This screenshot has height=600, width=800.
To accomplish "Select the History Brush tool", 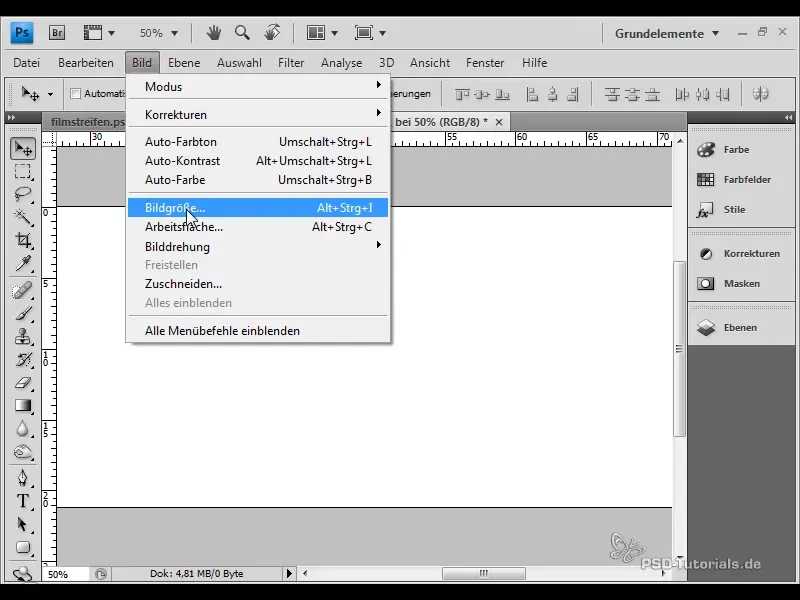I will [x=23, y=360].
